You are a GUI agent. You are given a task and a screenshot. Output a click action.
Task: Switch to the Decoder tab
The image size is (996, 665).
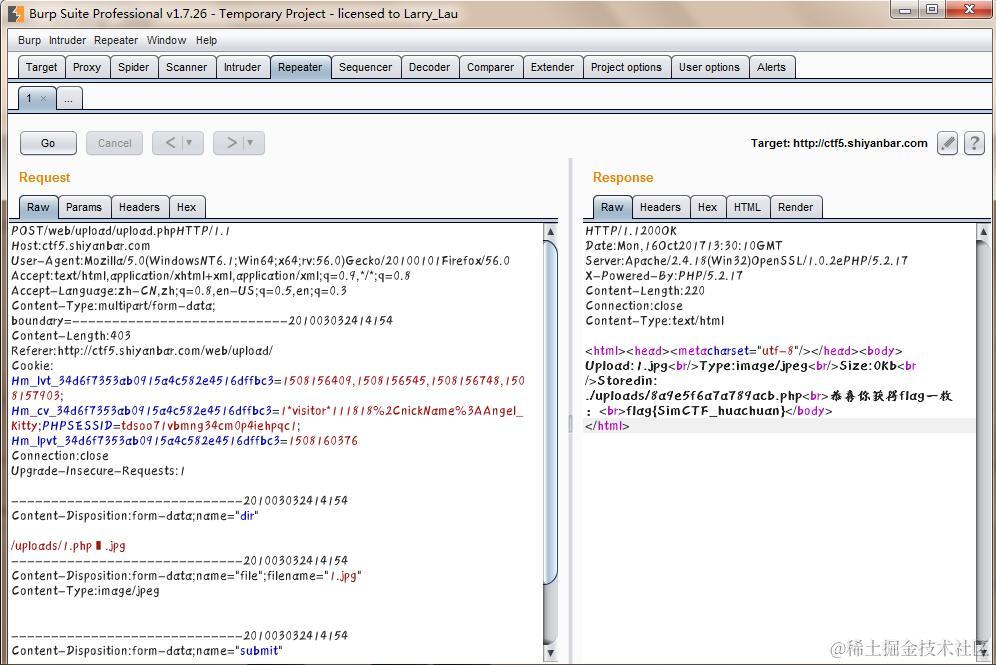429,67
